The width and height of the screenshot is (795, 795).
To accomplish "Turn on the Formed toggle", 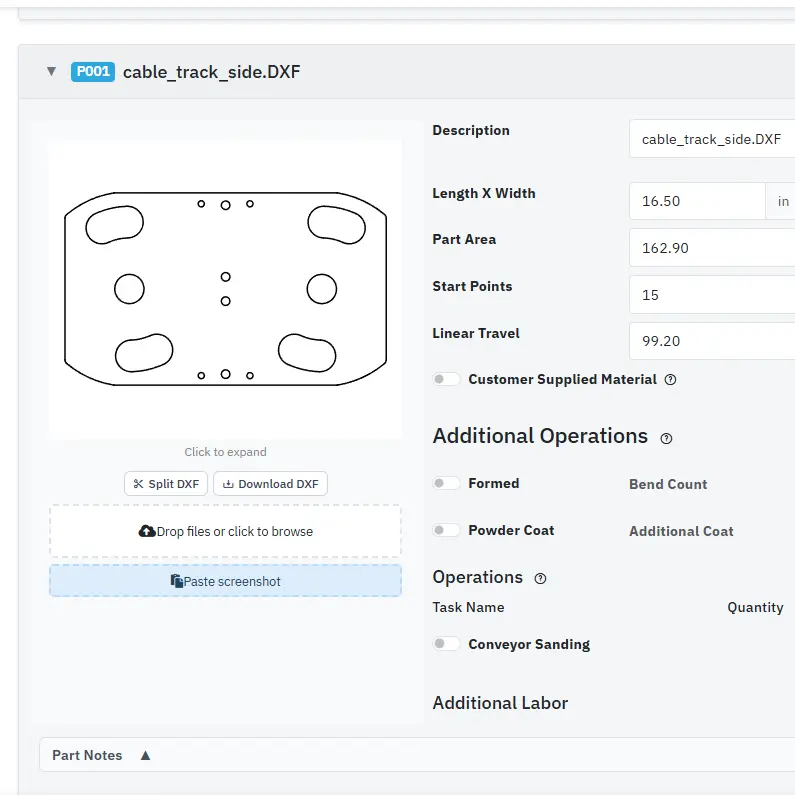I will (446, 484).
